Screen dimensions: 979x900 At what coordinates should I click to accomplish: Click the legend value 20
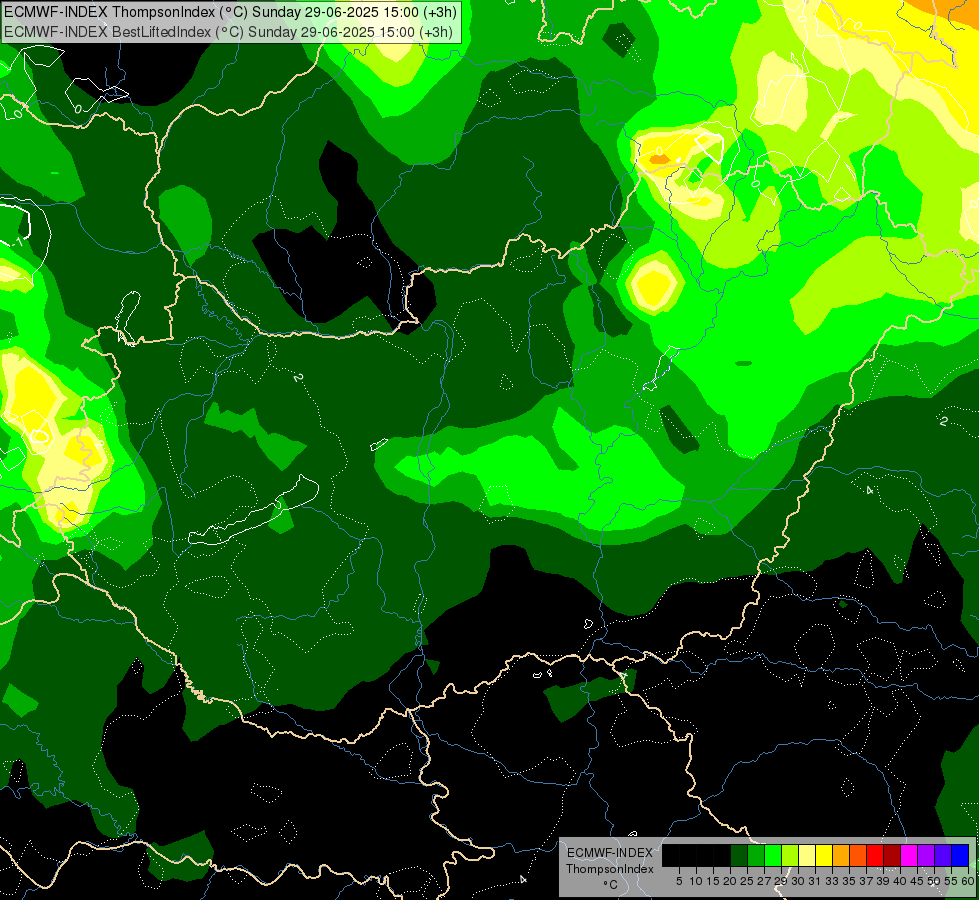click(730, 881)
